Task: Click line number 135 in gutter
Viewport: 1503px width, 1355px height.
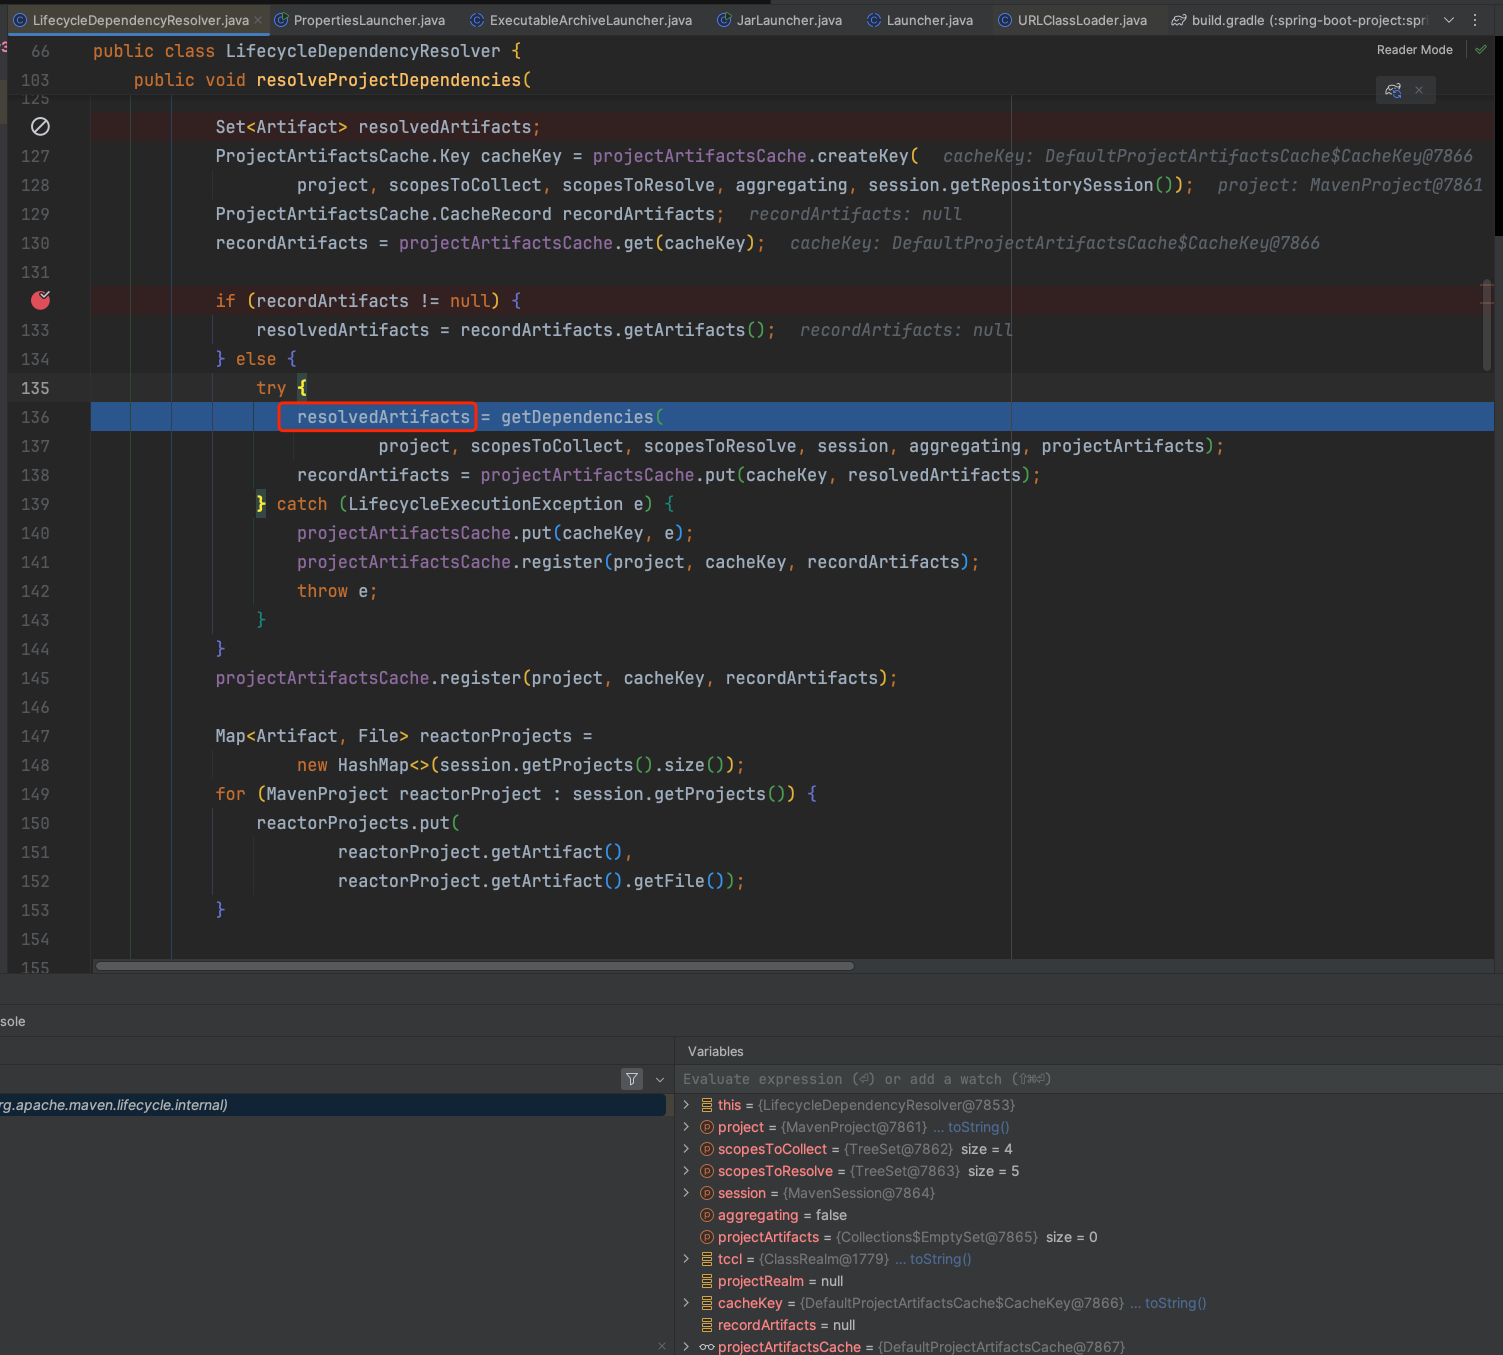Action: tap(35, 388)
